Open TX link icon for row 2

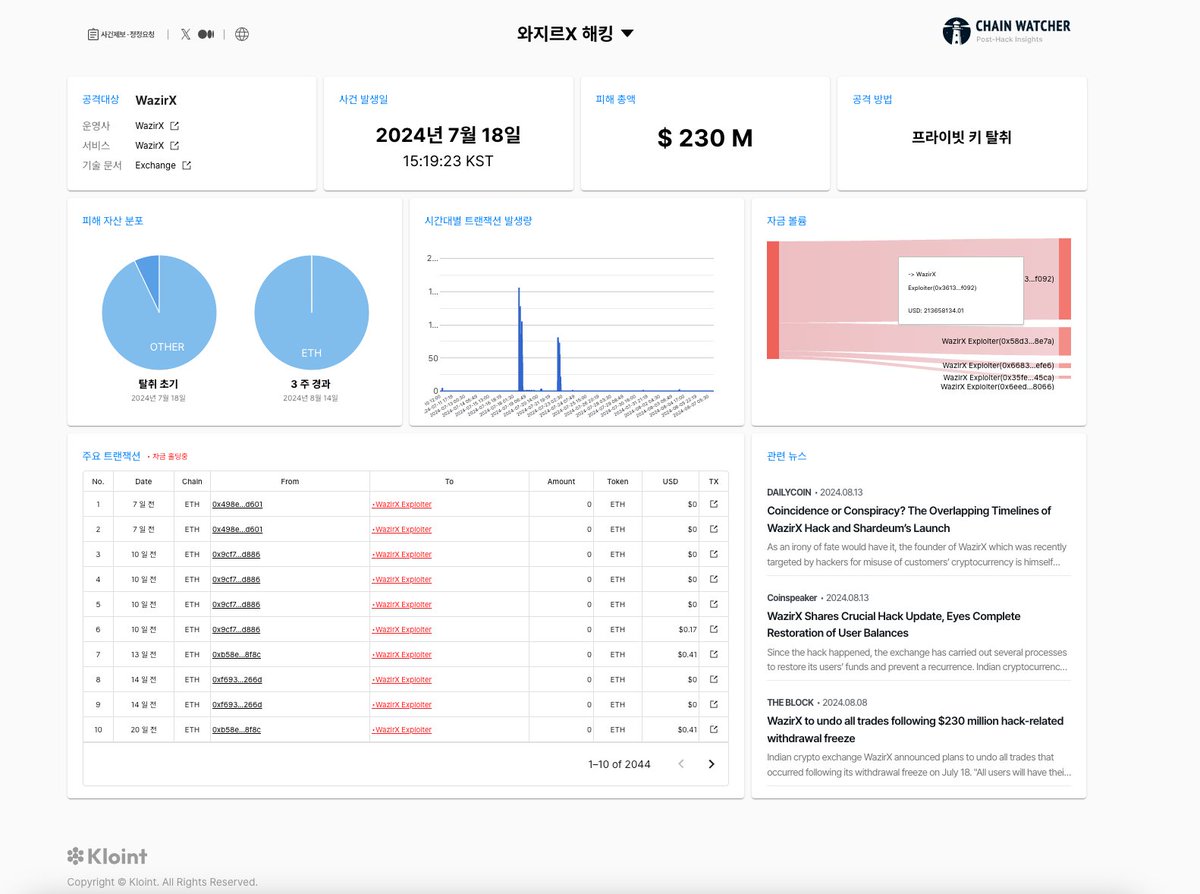point(713,529)
